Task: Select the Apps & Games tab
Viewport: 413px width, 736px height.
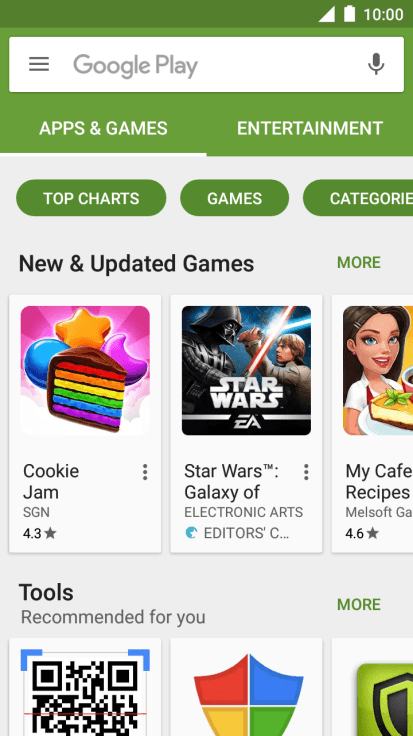Action: pos(103,129)
